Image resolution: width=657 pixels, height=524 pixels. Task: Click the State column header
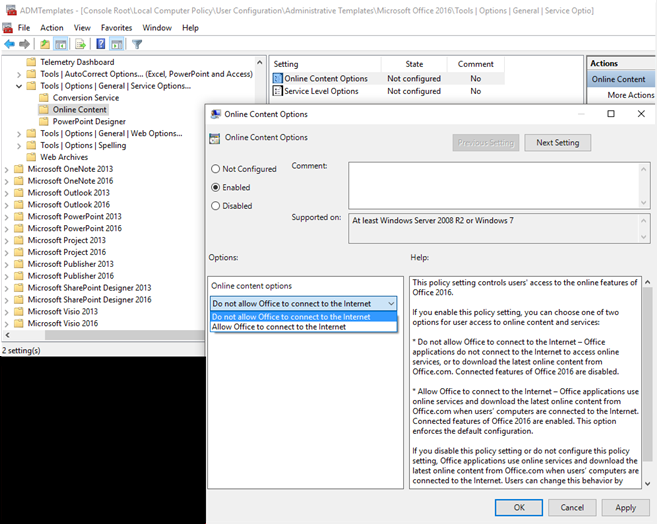414,64
